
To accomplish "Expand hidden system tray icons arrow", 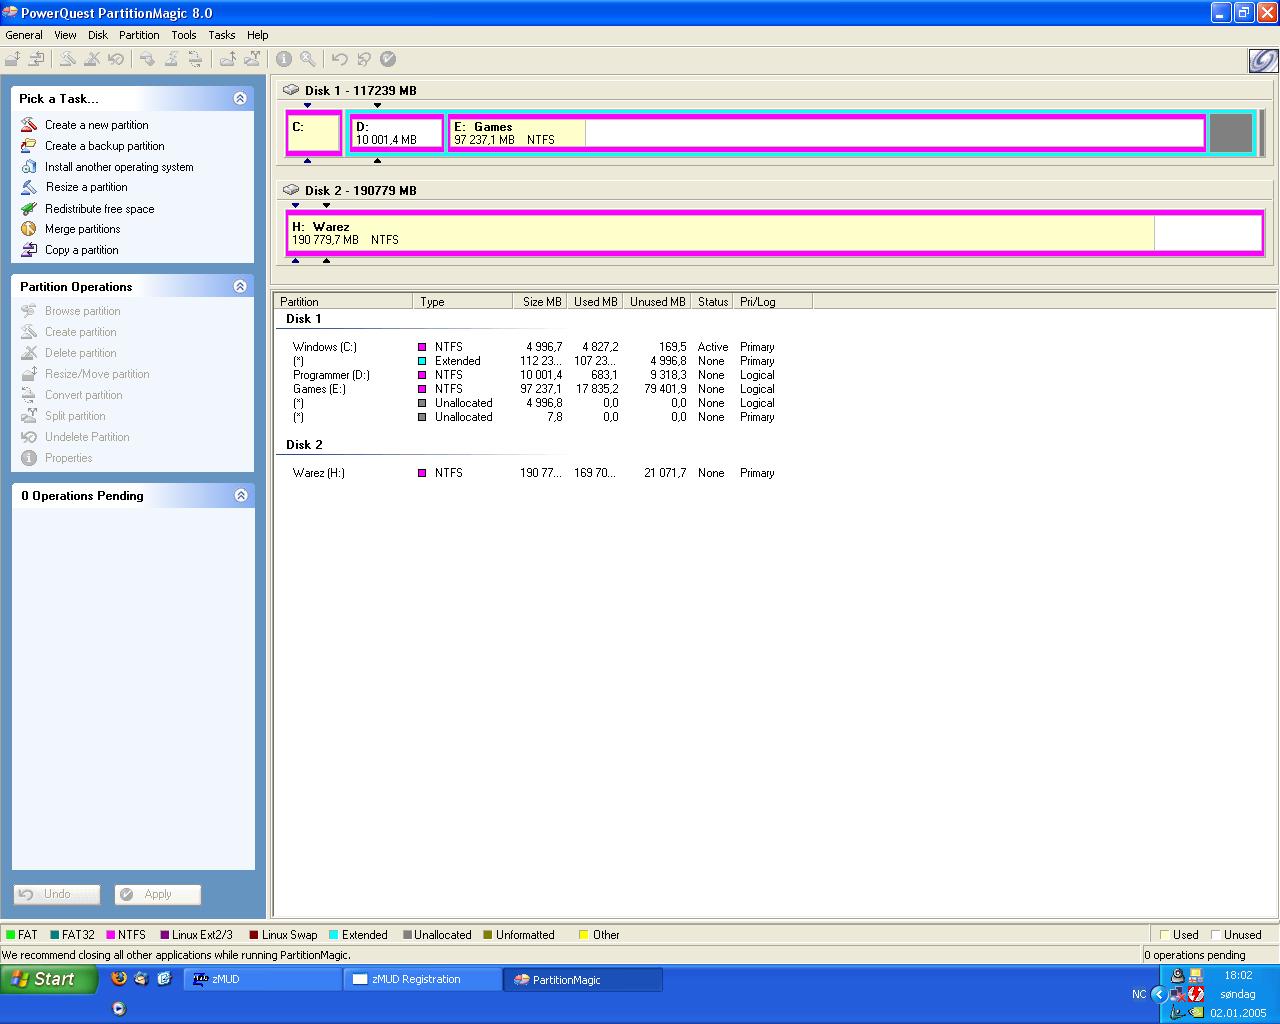I will [1159, 994].
